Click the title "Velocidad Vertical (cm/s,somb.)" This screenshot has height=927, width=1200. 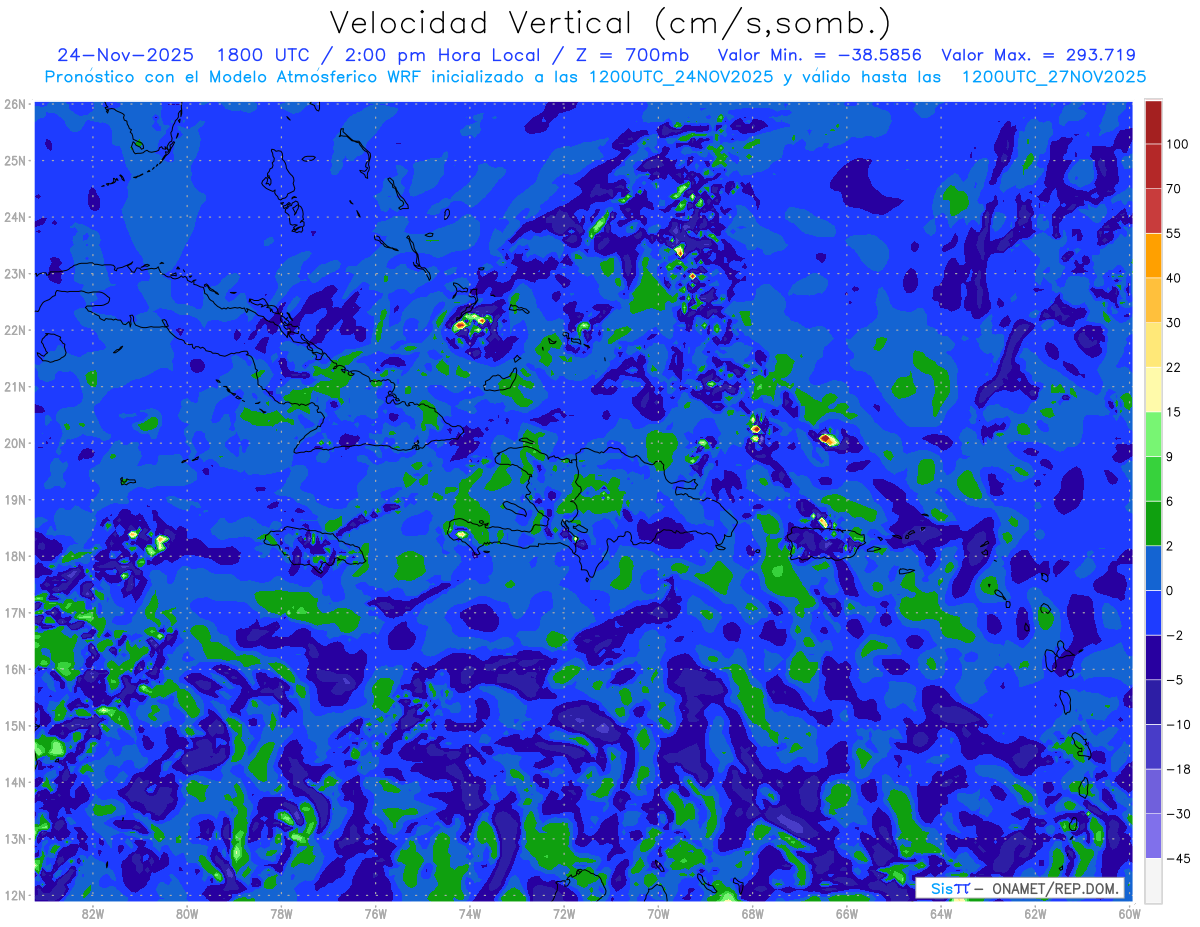[x=610, y=24]
